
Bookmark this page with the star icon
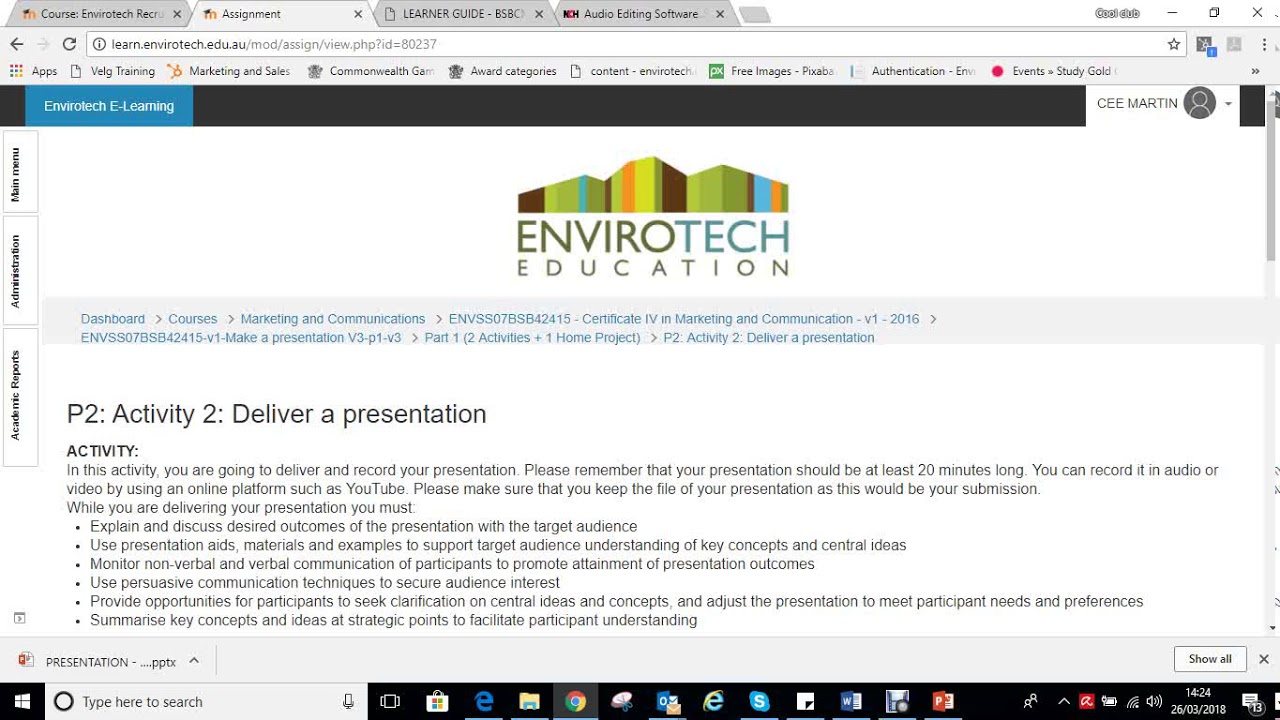(x=1174, y=44)
